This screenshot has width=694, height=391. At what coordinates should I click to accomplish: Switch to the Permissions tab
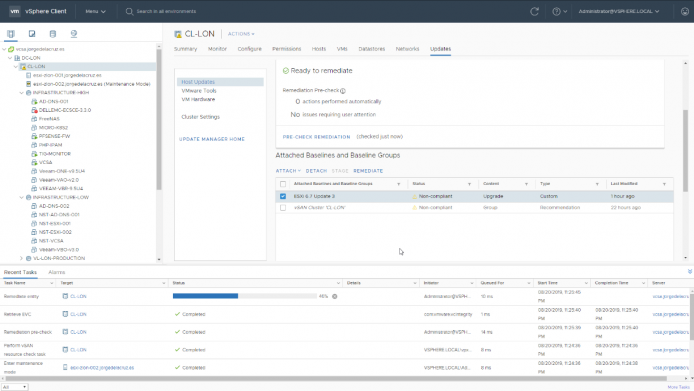[x=286, y=49]
